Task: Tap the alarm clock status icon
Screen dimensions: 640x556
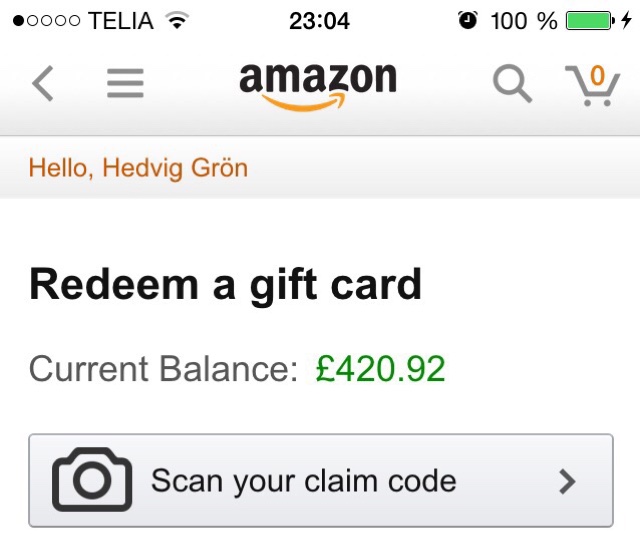Action: tap(468, 20)
